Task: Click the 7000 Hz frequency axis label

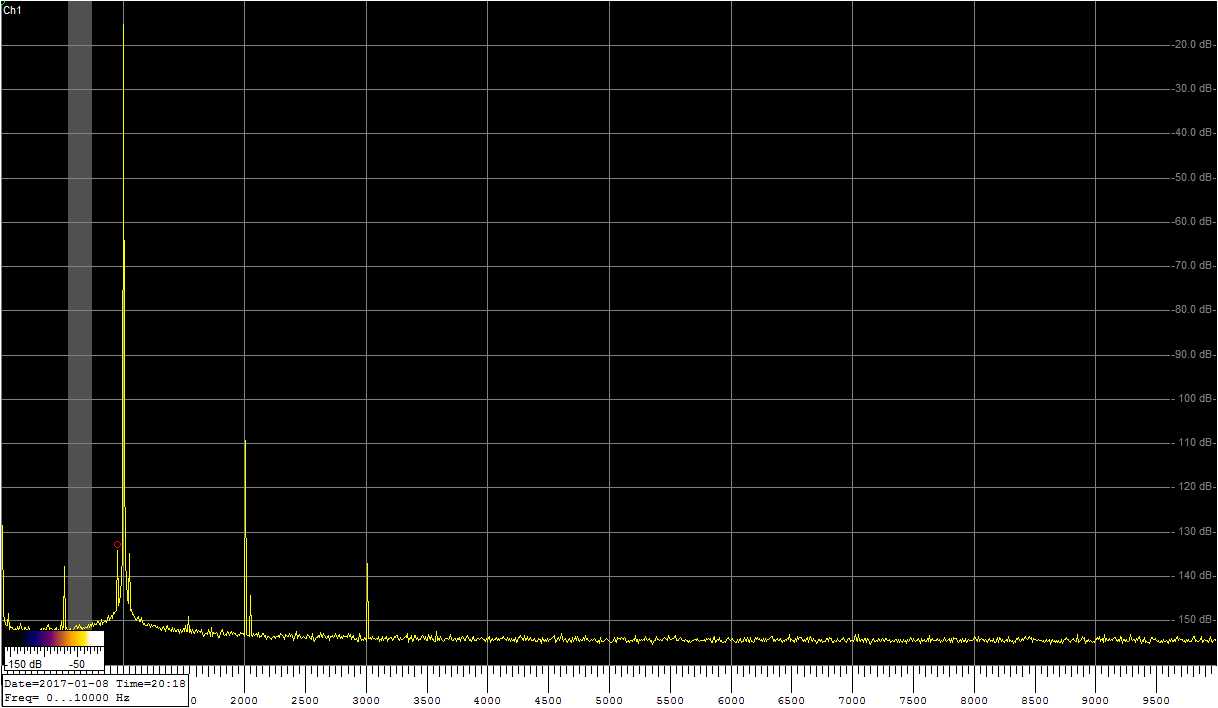Action: click(x=853, y=701)
